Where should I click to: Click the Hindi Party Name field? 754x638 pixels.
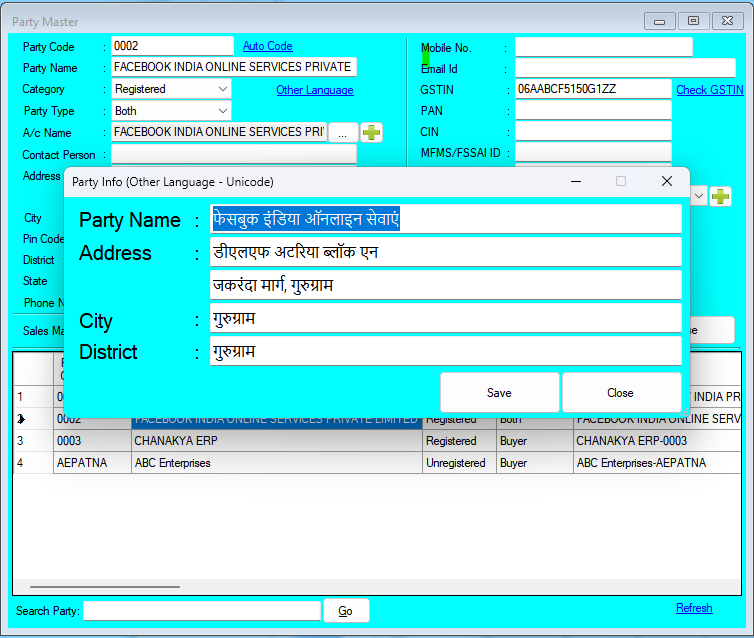tap(446, 219)
